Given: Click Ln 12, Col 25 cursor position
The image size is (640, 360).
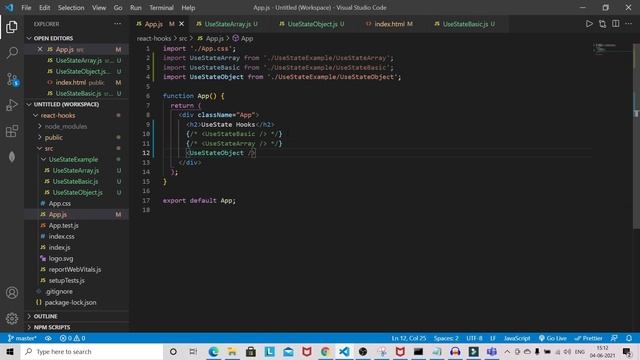Looking at the screenshot, I should (409, 338).
